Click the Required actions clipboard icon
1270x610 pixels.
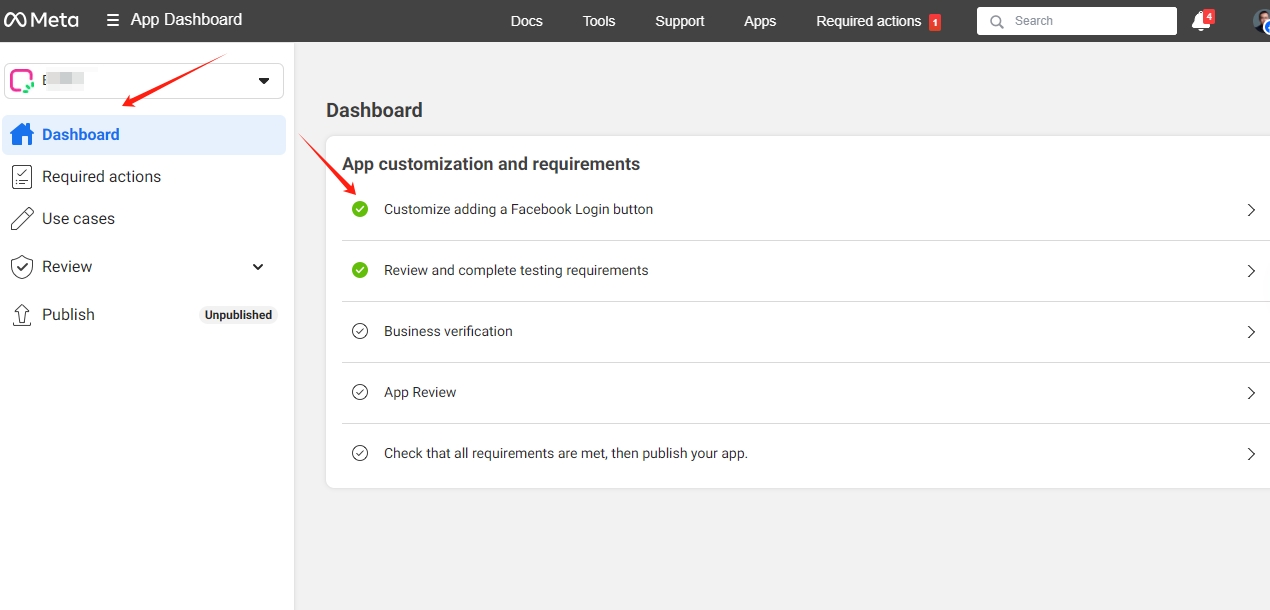click(x=21, y=176)
